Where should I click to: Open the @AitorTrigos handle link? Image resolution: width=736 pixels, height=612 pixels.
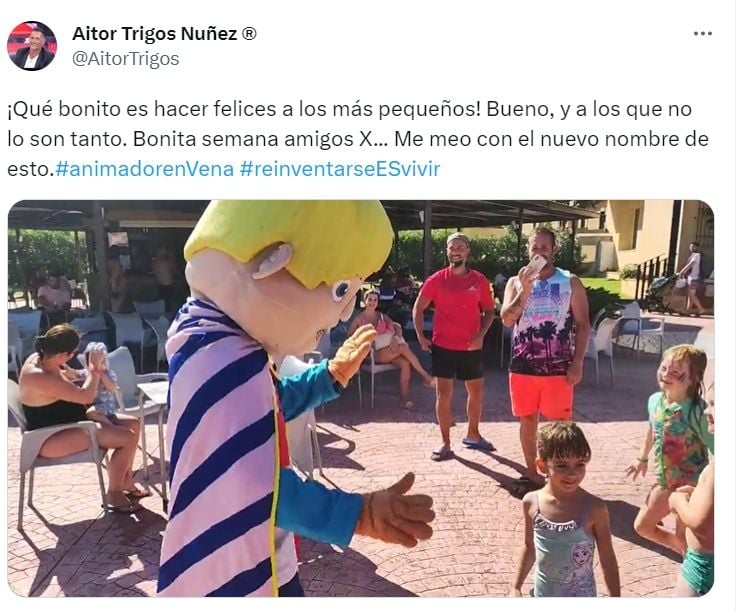[126, 59]
